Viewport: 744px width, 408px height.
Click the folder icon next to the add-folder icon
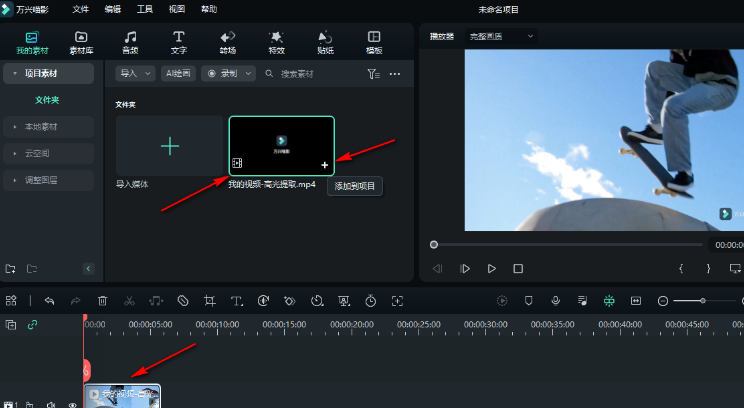tap(32, 269)
